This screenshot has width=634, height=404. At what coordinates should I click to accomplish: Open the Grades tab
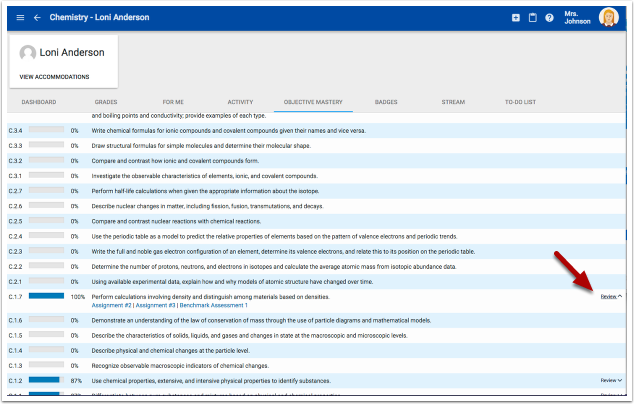pos(106,102)
